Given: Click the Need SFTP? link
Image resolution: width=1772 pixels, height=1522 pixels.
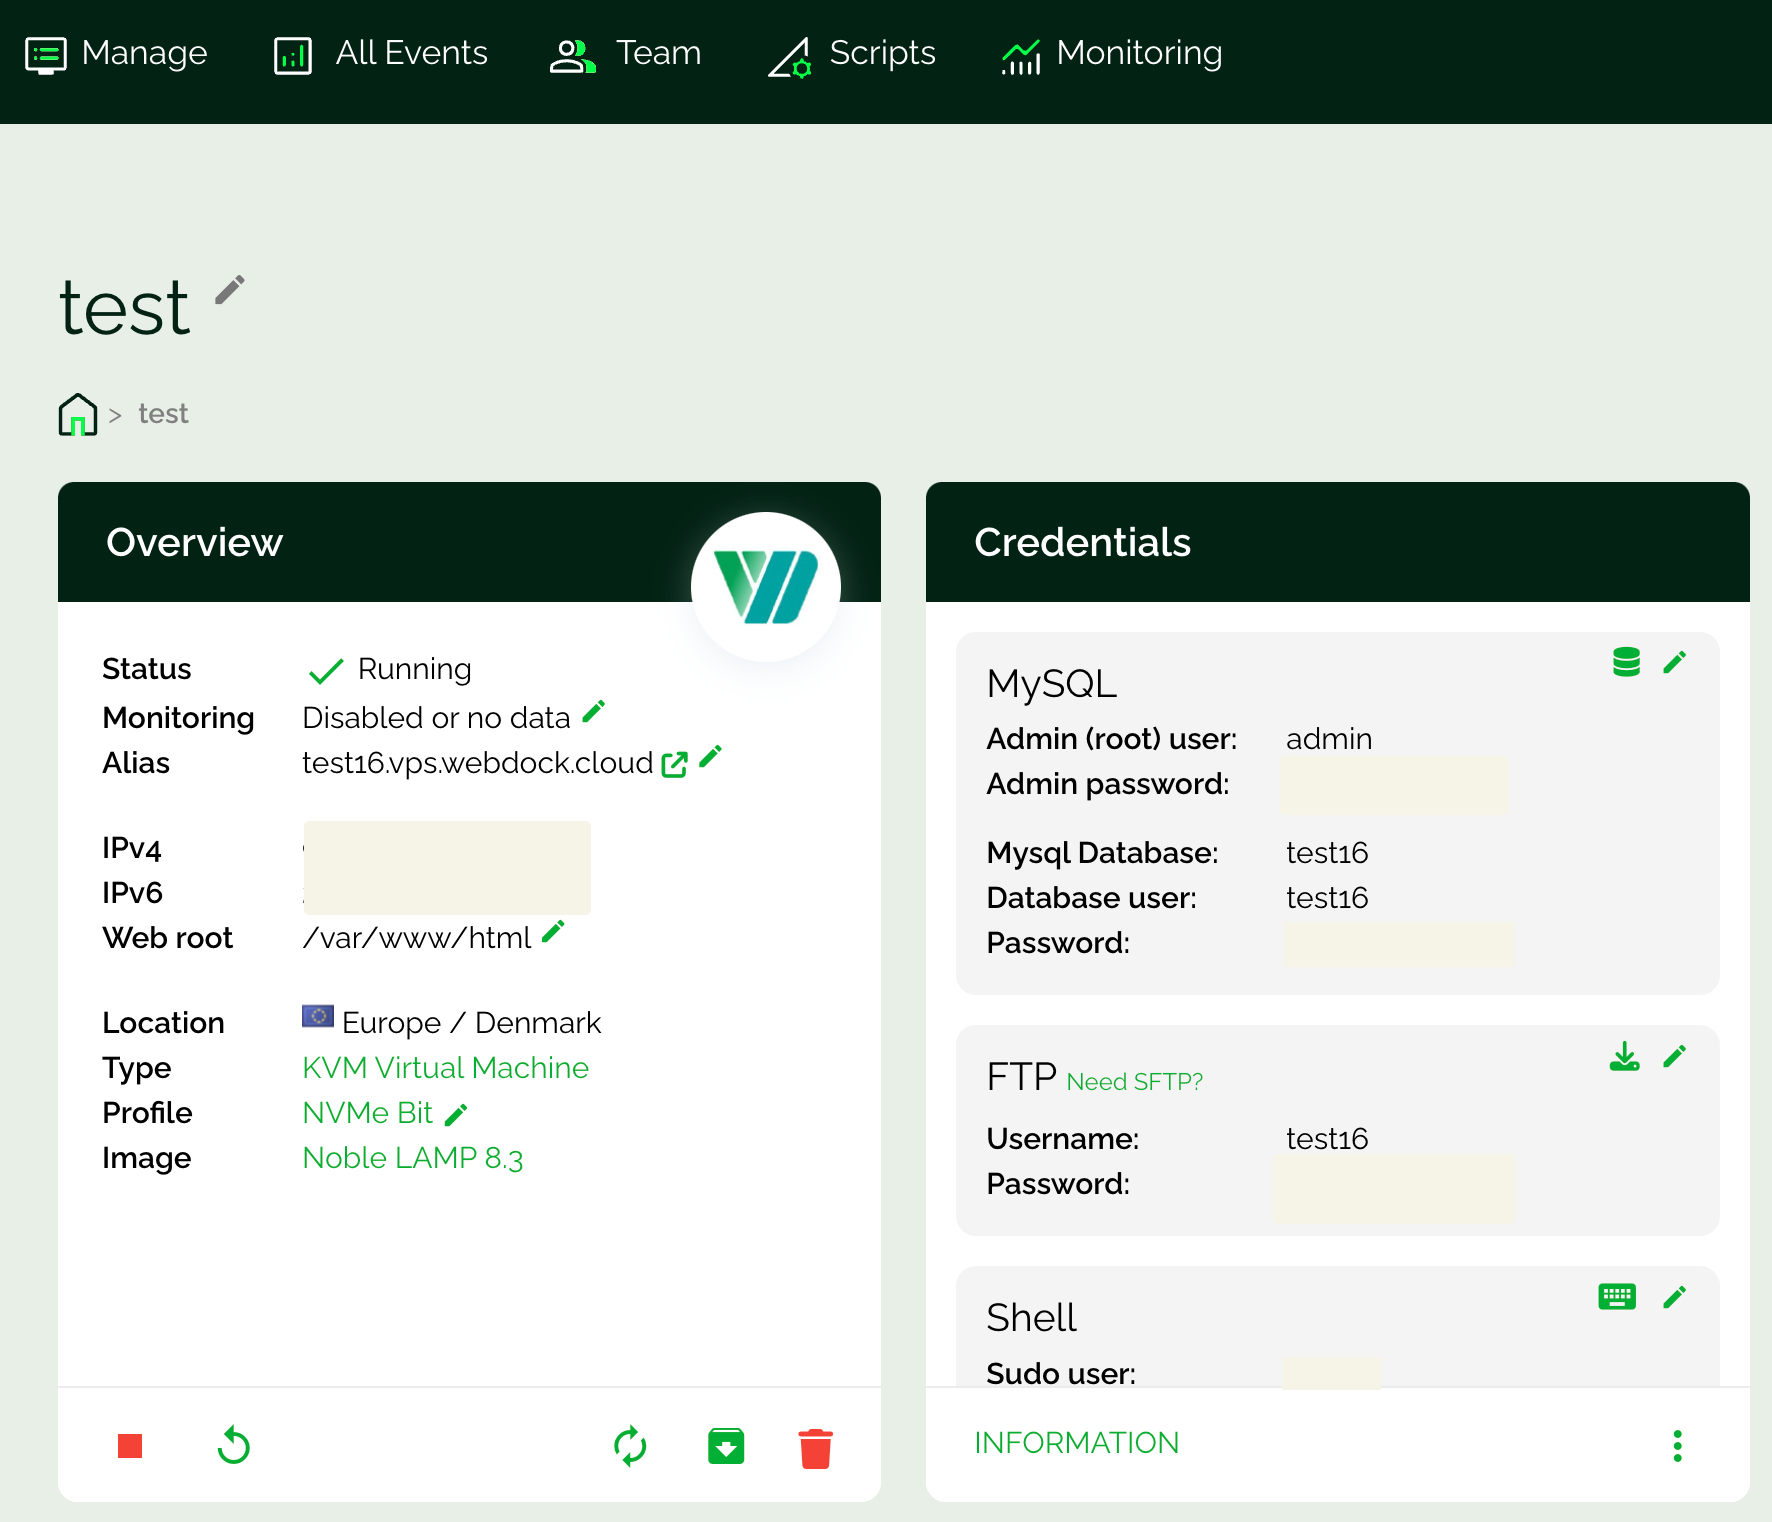Looking at the screenshot, I should coord(1134,1082).
